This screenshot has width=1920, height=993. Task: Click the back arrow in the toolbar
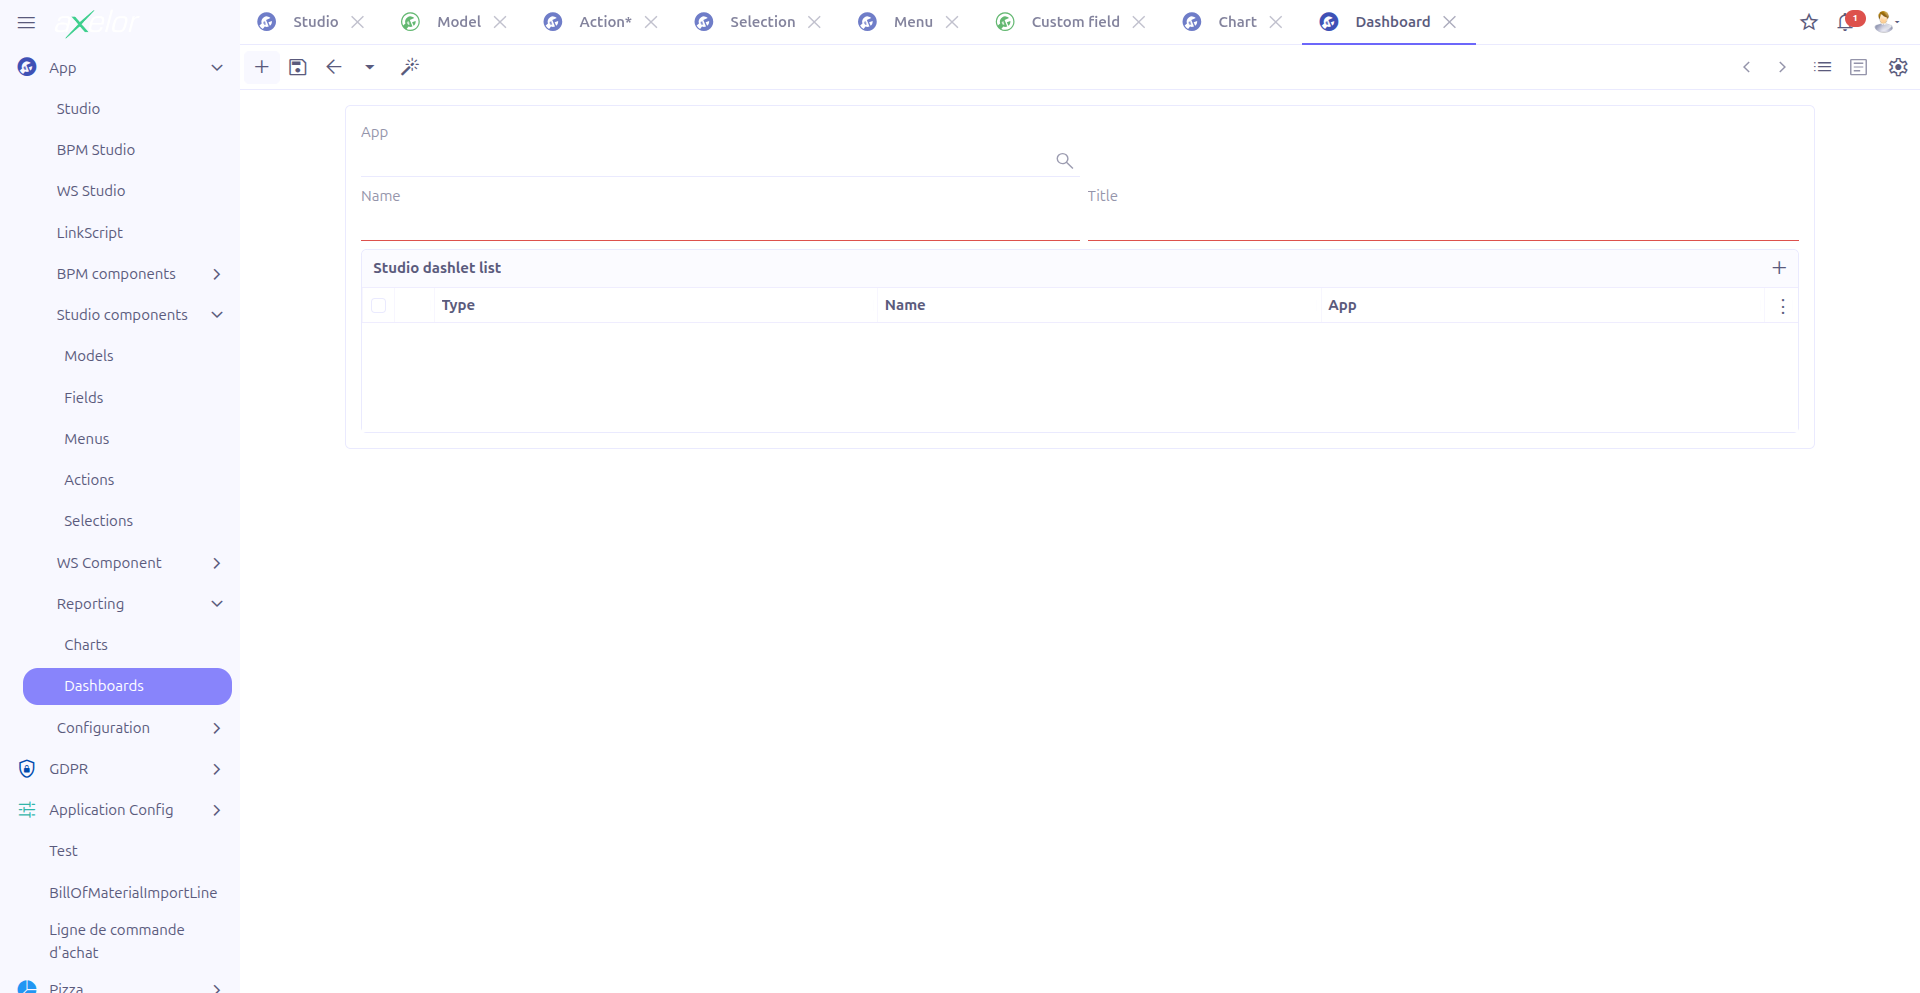(x=333, y=67)
